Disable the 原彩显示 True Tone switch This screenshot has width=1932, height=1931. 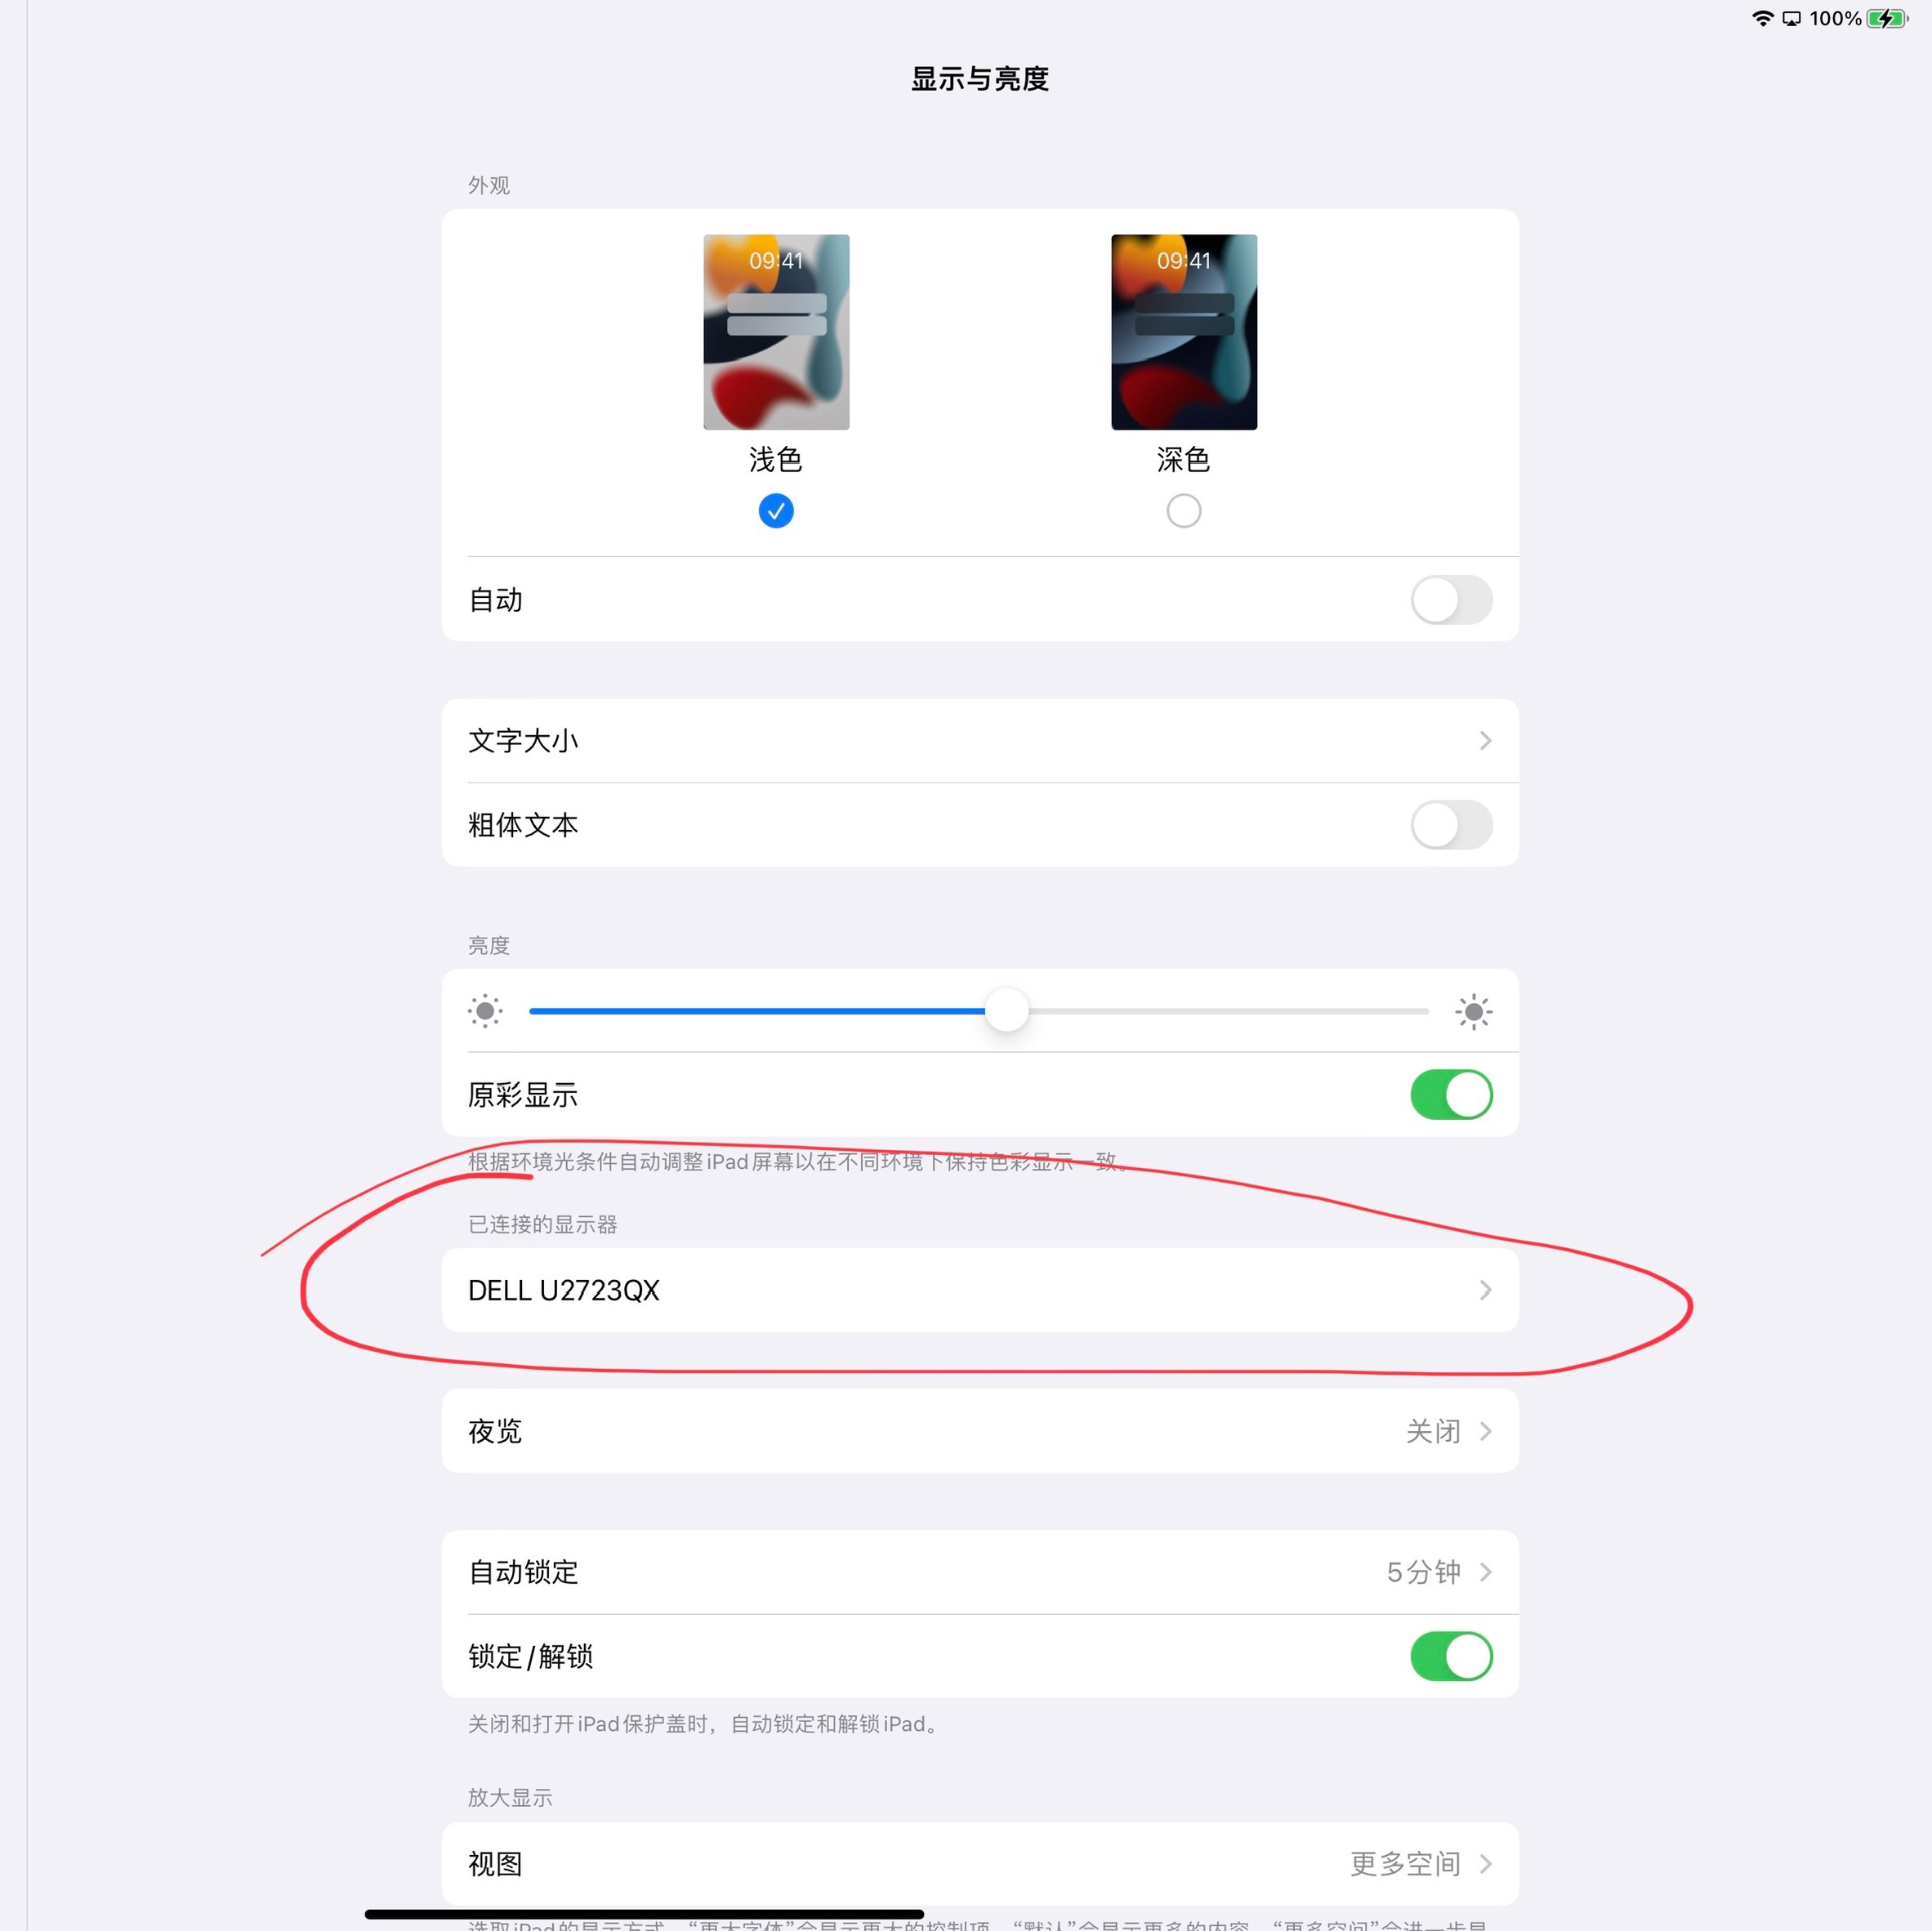[1451, 1094]
